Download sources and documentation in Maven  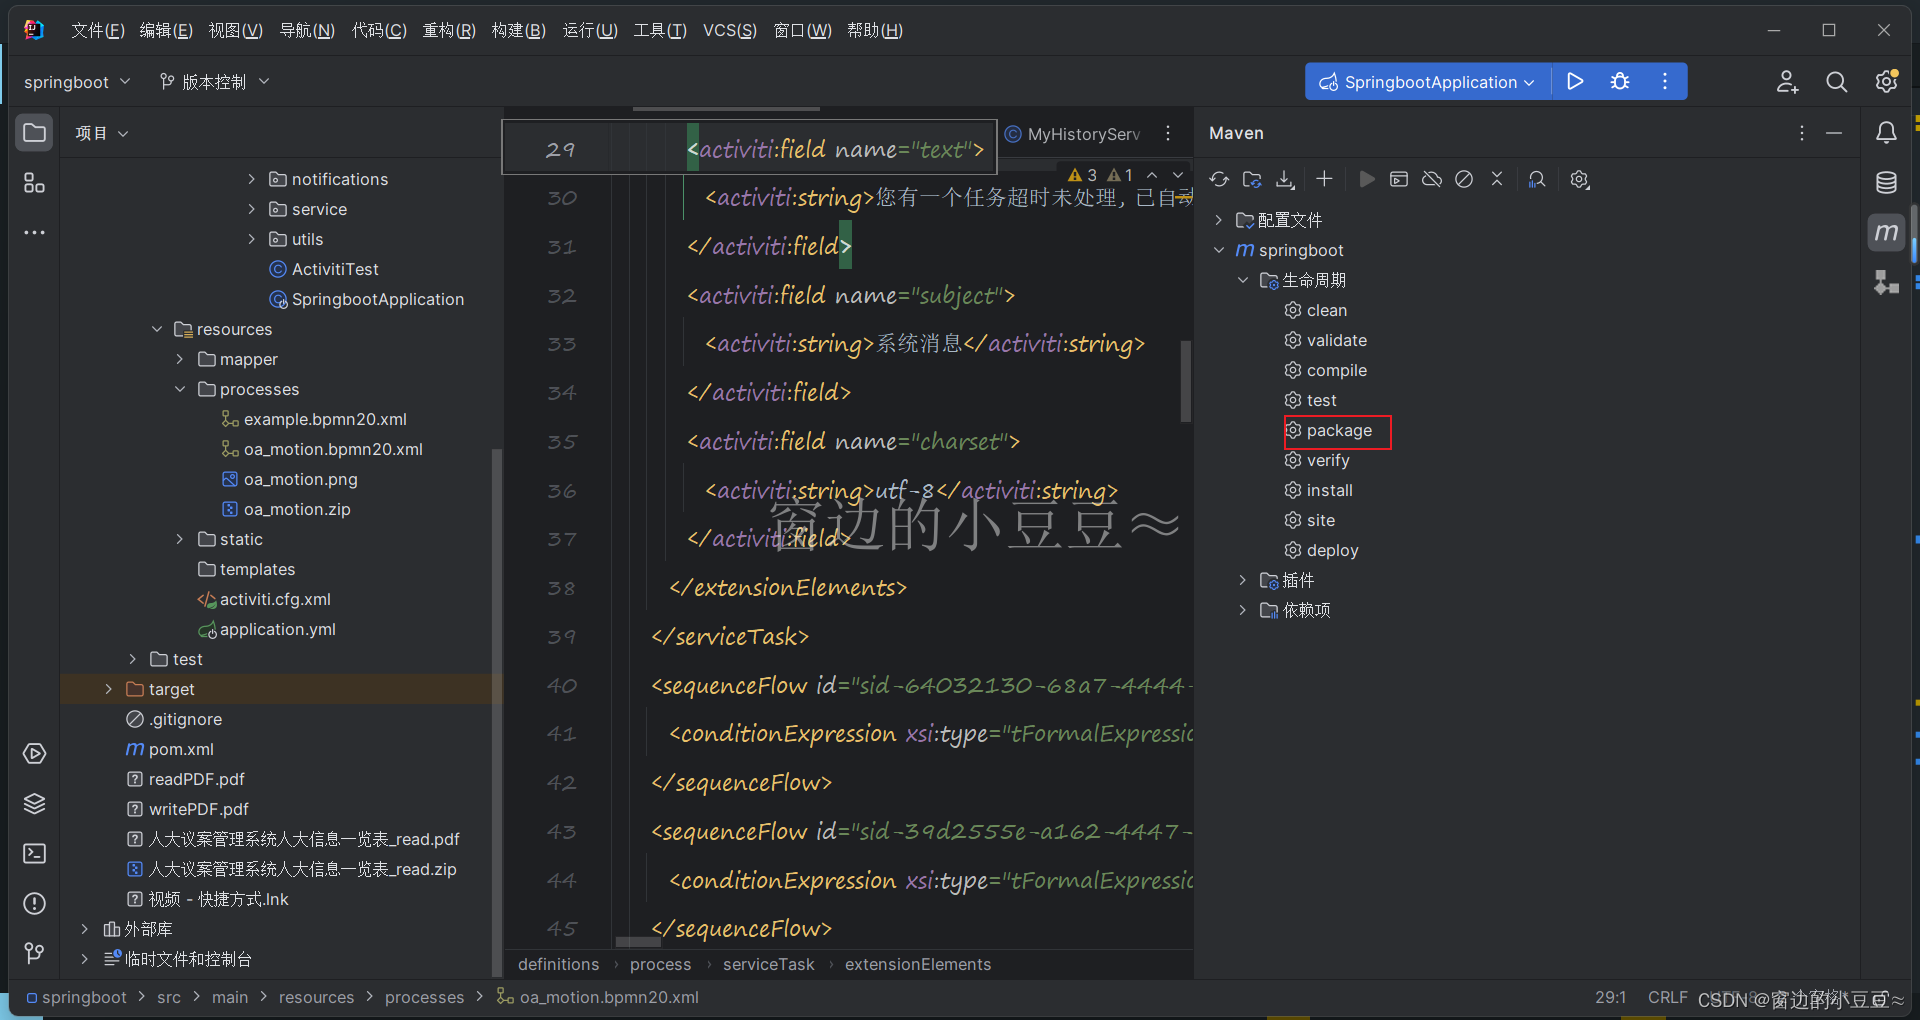coord(1285,179)
